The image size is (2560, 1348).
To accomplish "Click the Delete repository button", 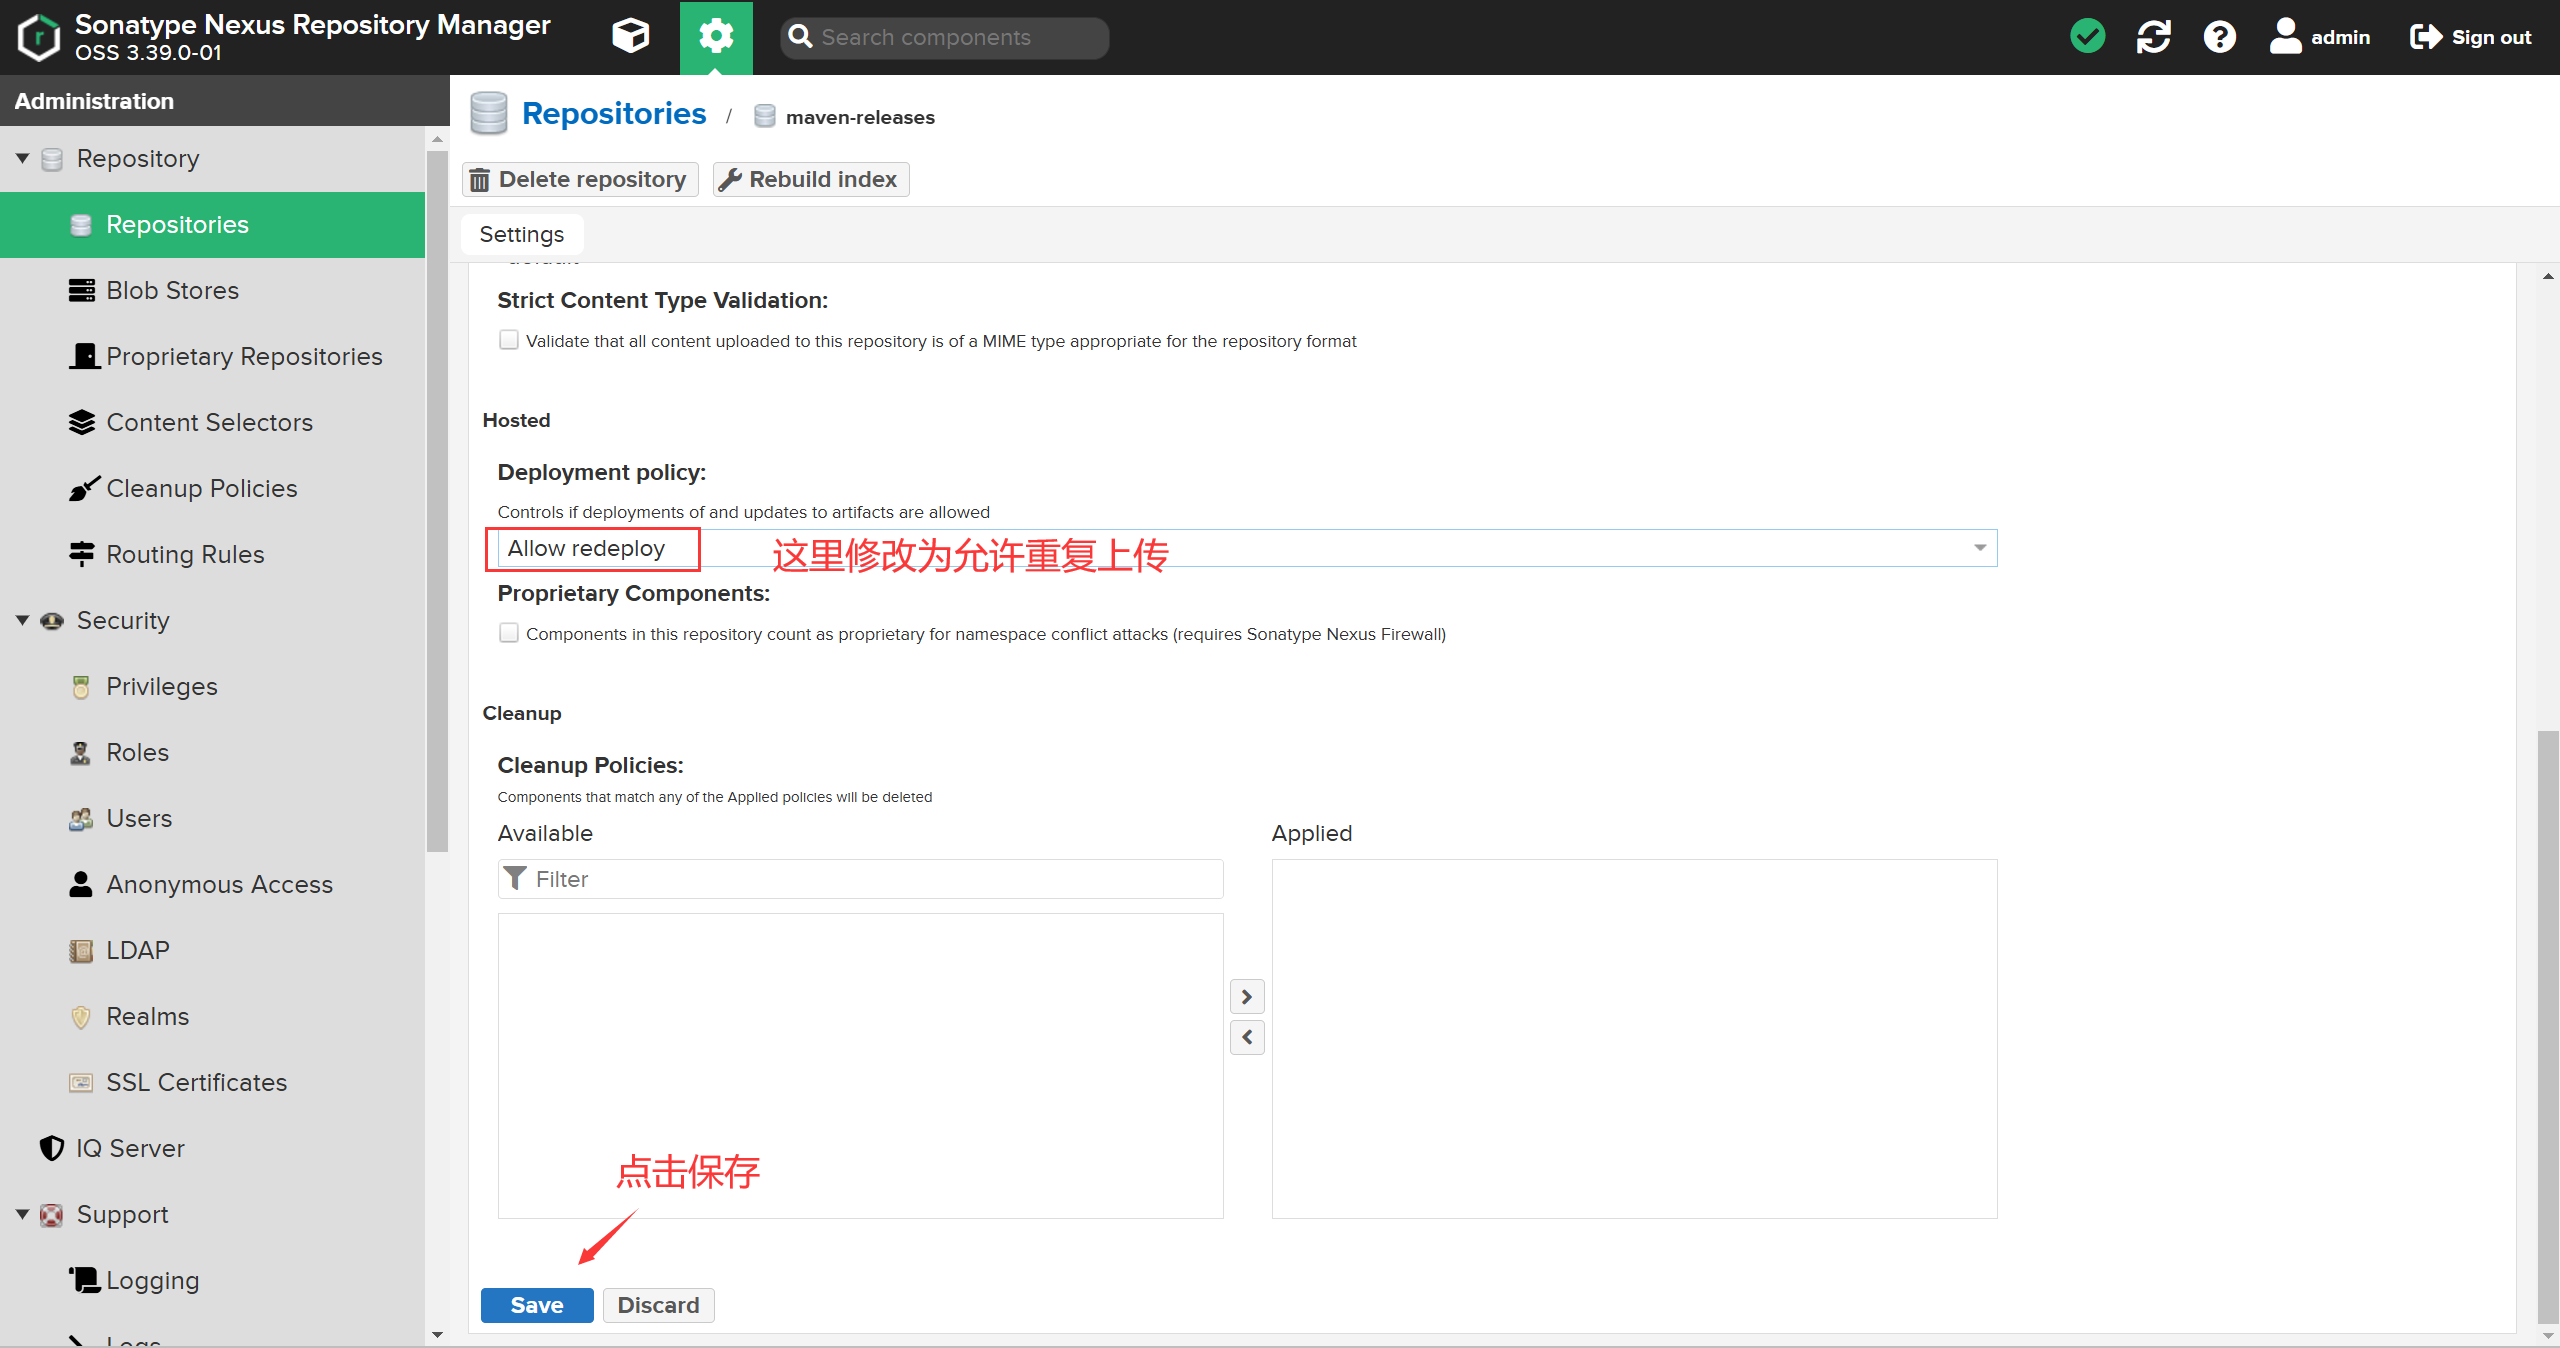I will pyautogui.click(x=580, y=179).
